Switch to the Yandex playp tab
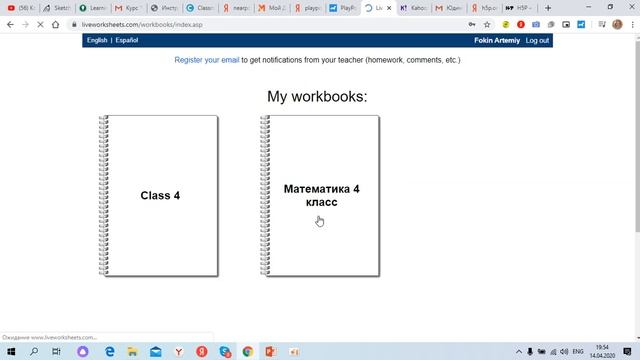The width and height of the screenshot is (640, 360). (x=307, y=8)
